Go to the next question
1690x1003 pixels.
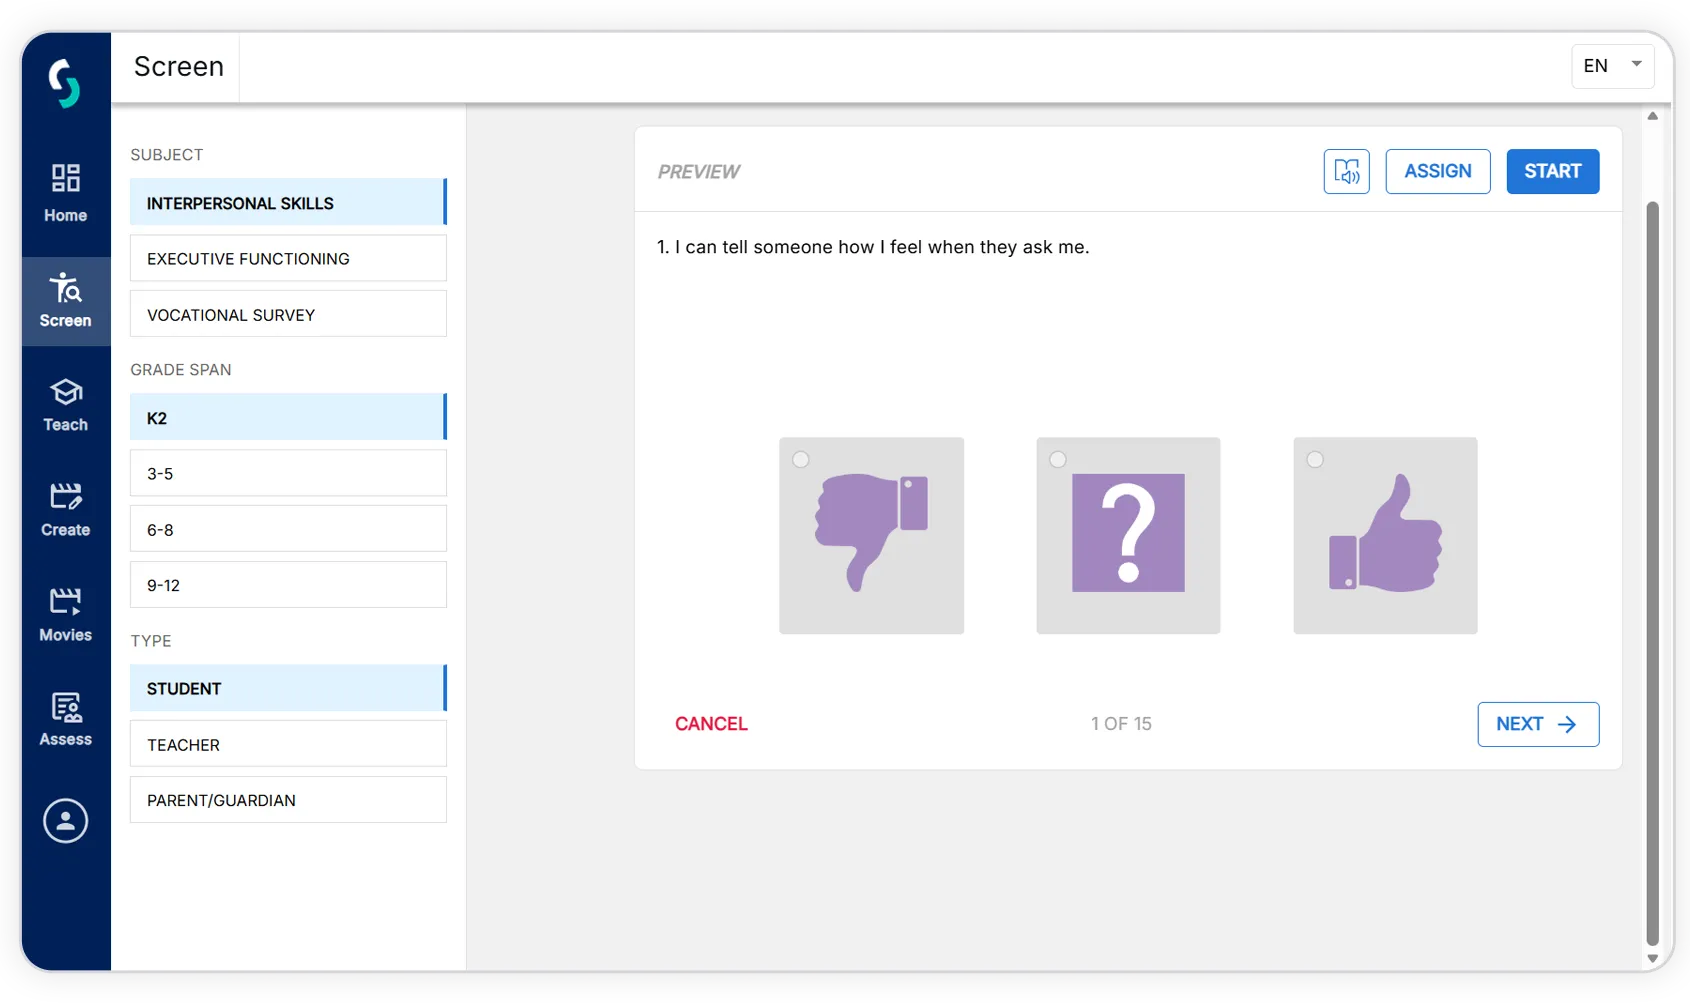coord(1537,724)
